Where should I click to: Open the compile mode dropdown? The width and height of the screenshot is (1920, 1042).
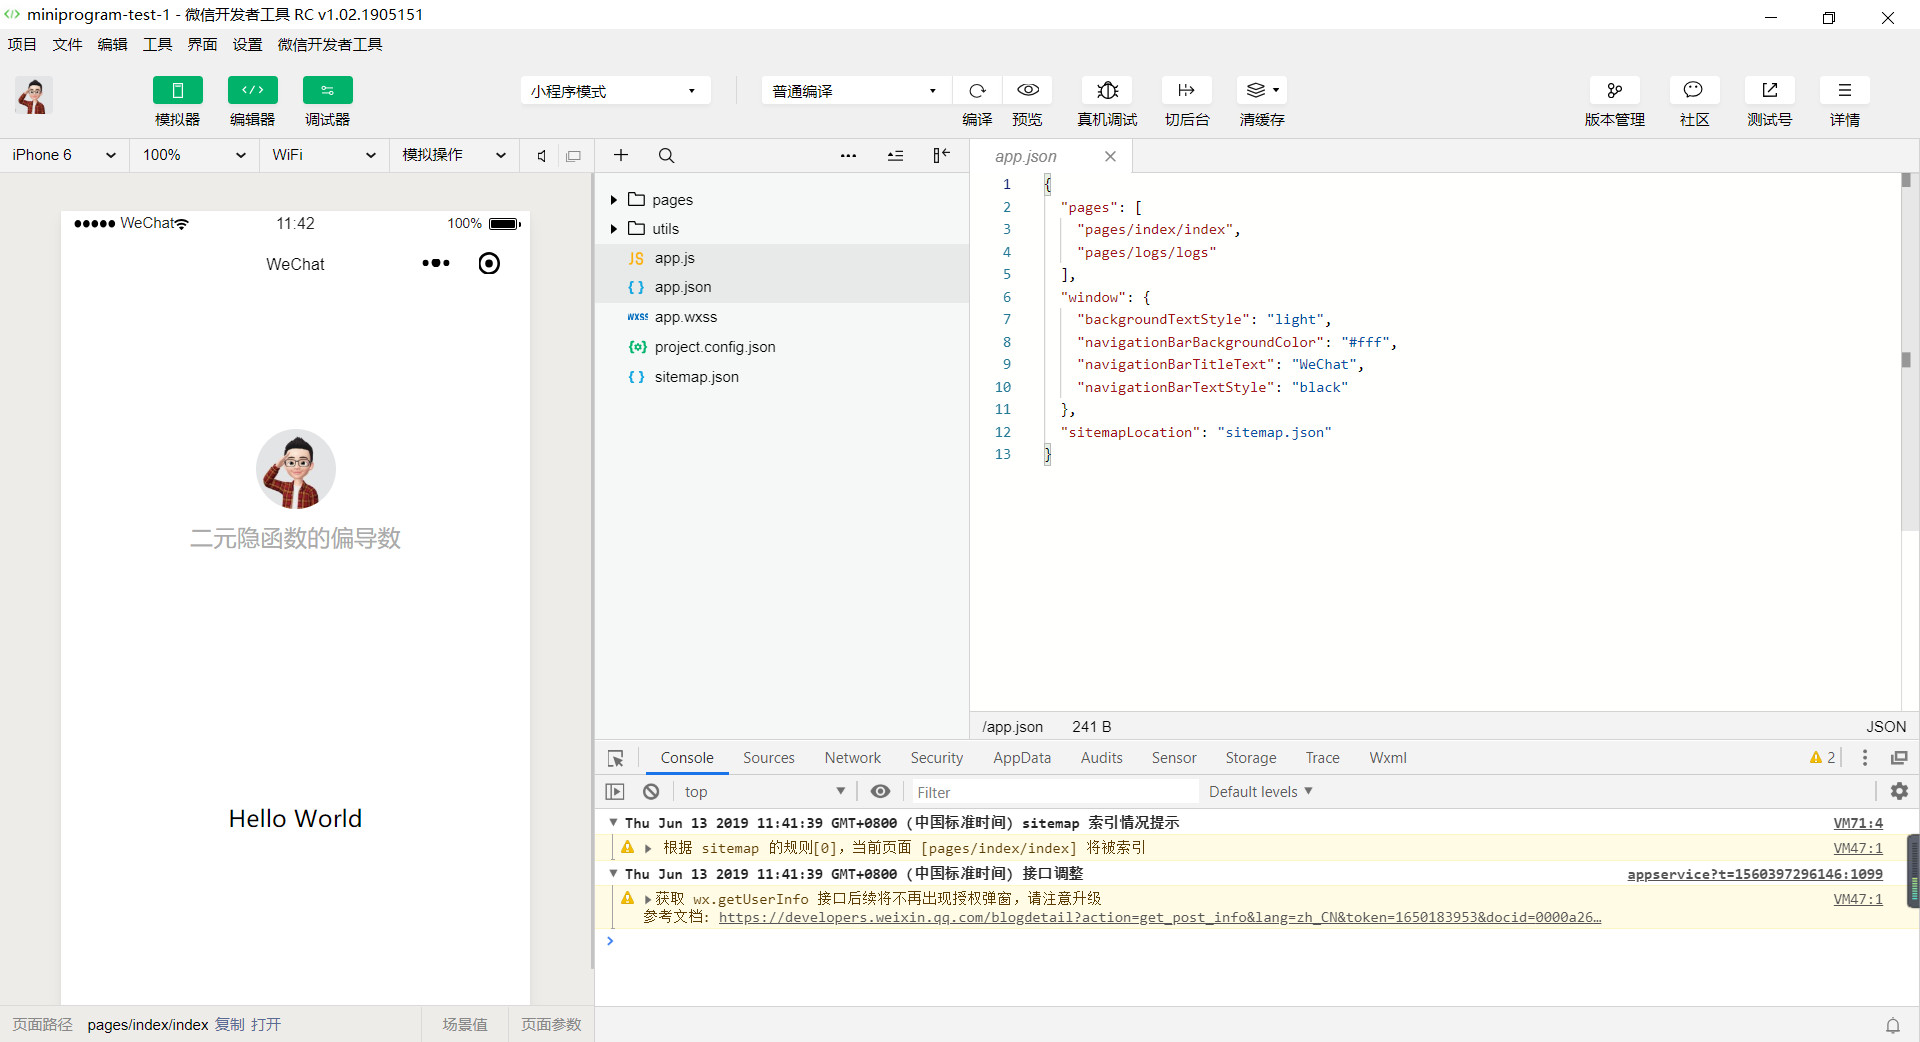856,91
